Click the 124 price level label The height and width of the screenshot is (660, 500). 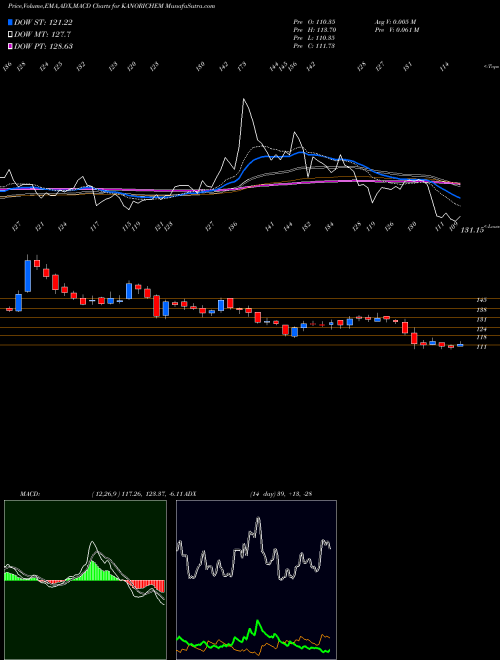481,329
